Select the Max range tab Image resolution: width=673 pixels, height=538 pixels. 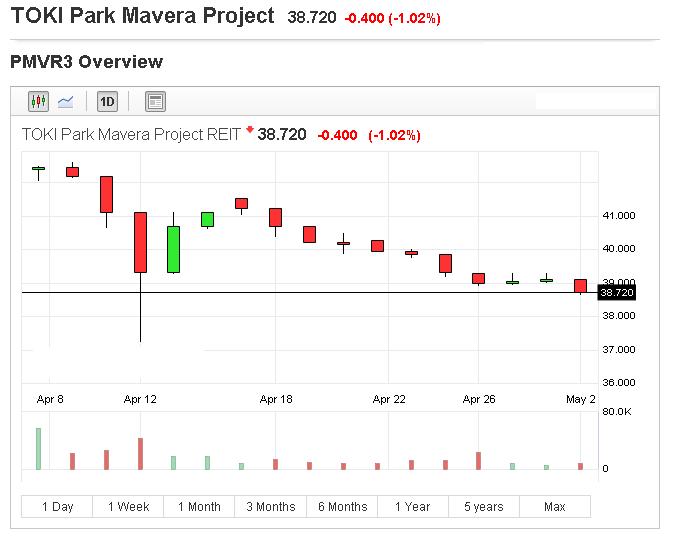[x=555, y=507]
